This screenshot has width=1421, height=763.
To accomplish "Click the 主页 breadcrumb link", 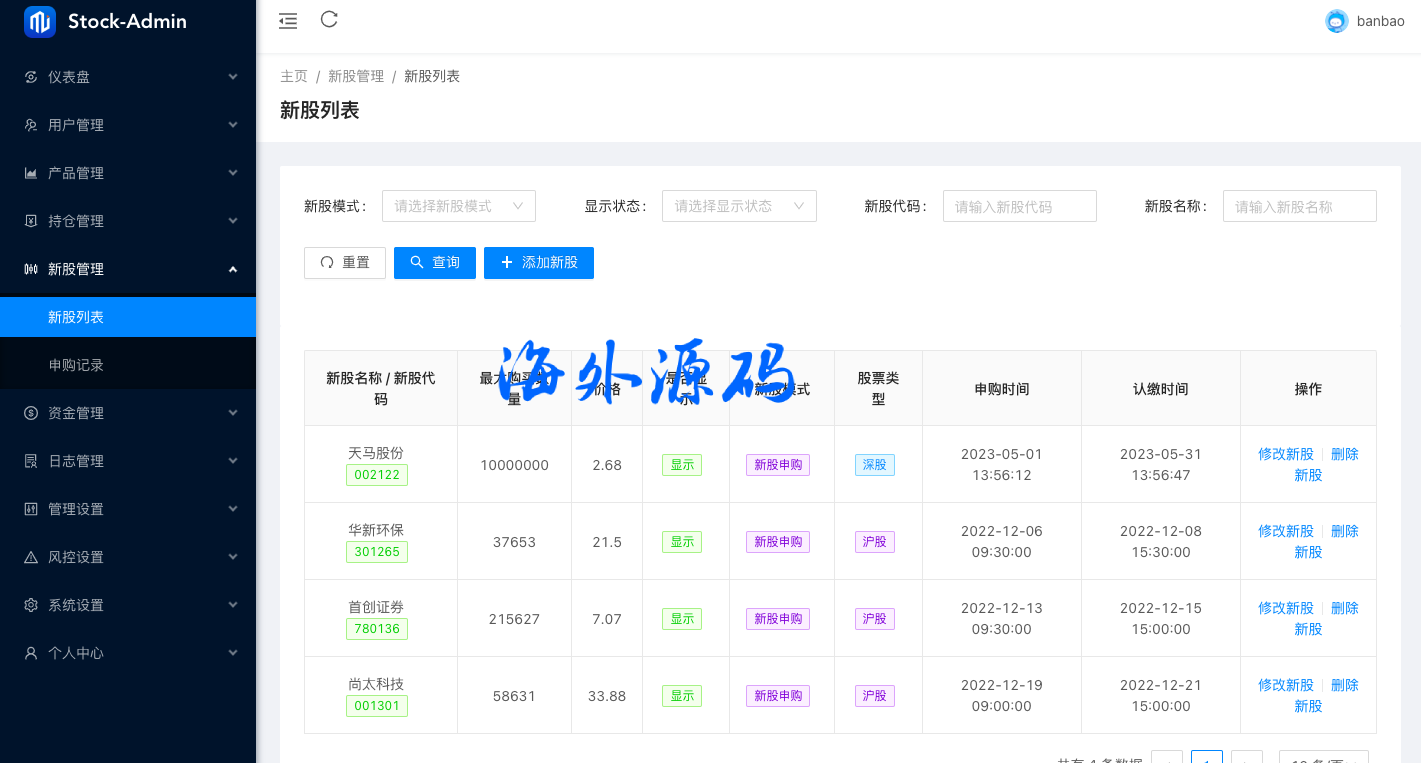I will [294, 77].
